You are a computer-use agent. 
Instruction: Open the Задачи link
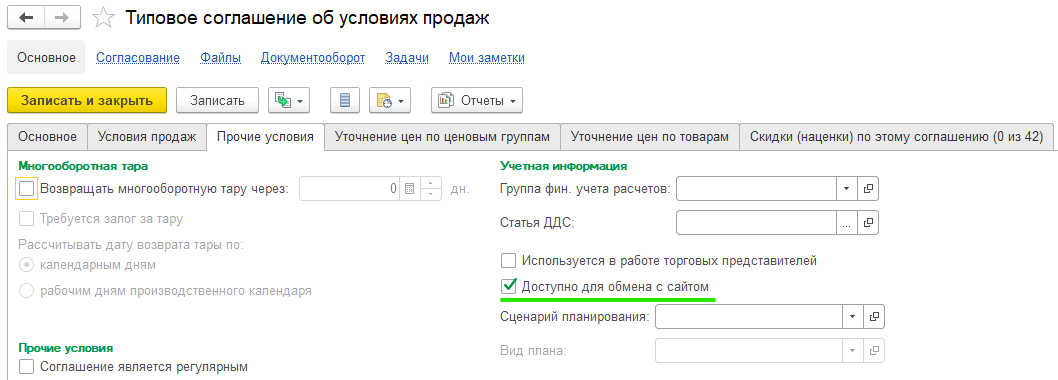pos(407,58)
